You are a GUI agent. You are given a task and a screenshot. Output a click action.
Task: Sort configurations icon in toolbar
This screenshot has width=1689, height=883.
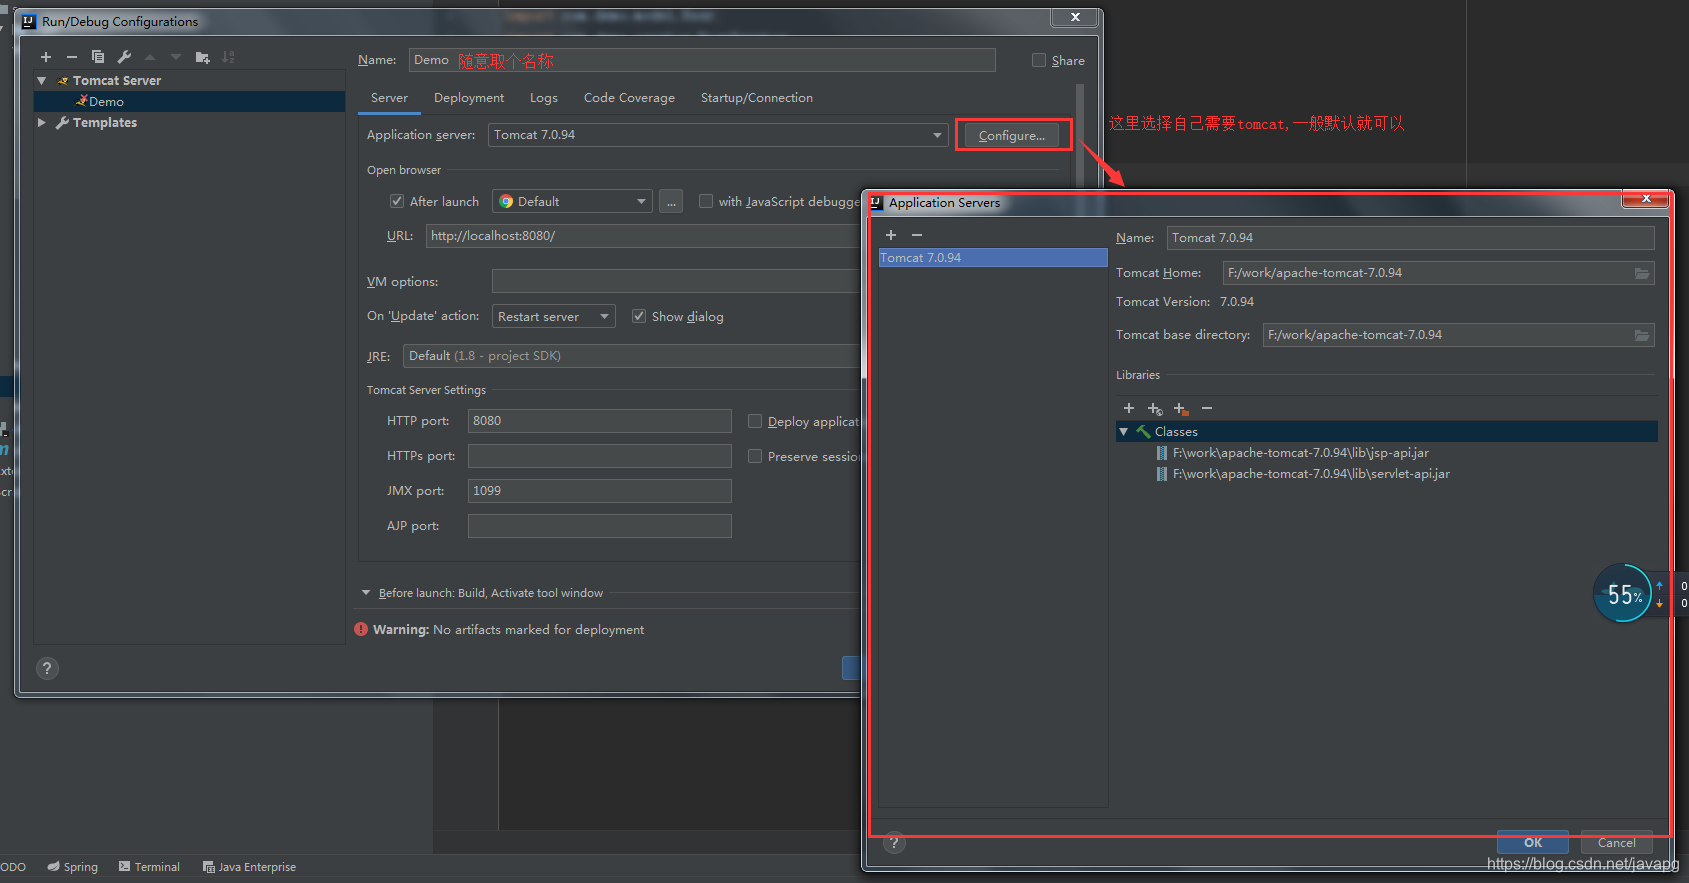click(228, 57)
